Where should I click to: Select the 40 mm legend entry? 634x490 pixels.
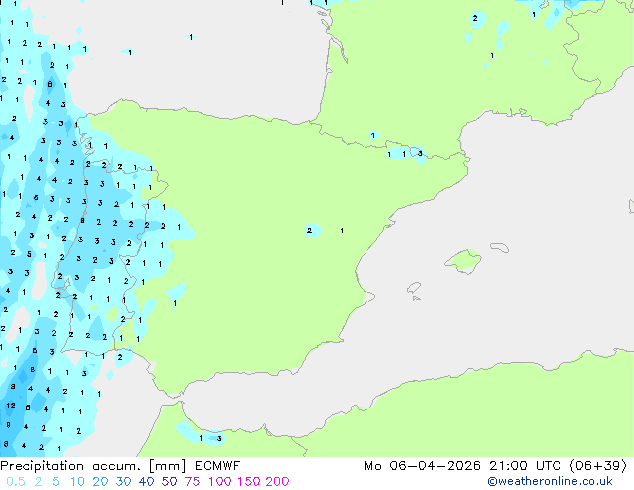(x=146, y=482)
